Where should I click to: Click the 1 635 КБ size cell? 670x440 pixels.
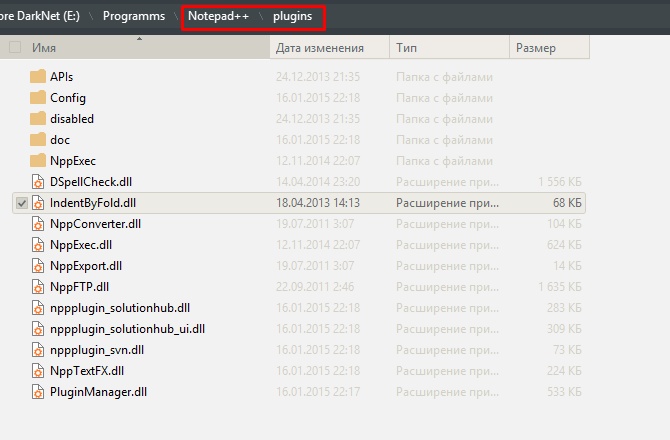point(560,287)
